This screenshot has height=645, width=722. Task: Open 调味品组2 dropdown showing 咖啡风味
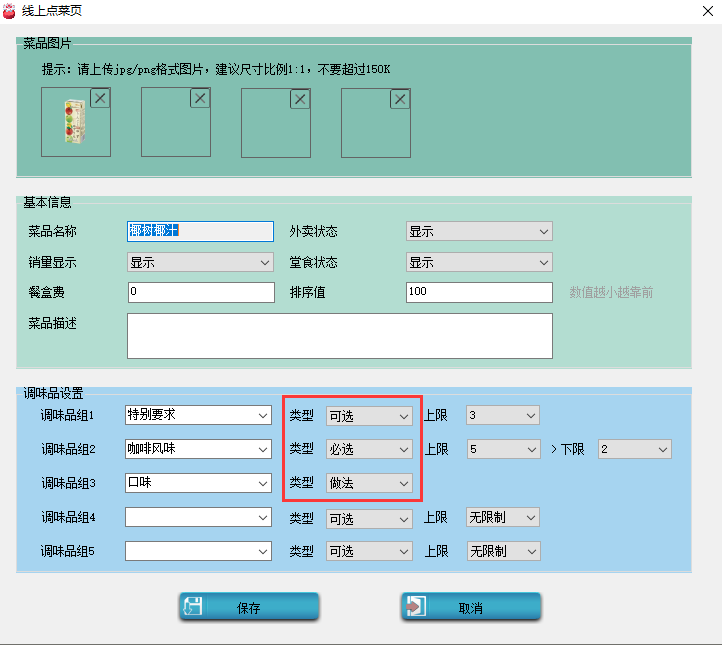198,449
